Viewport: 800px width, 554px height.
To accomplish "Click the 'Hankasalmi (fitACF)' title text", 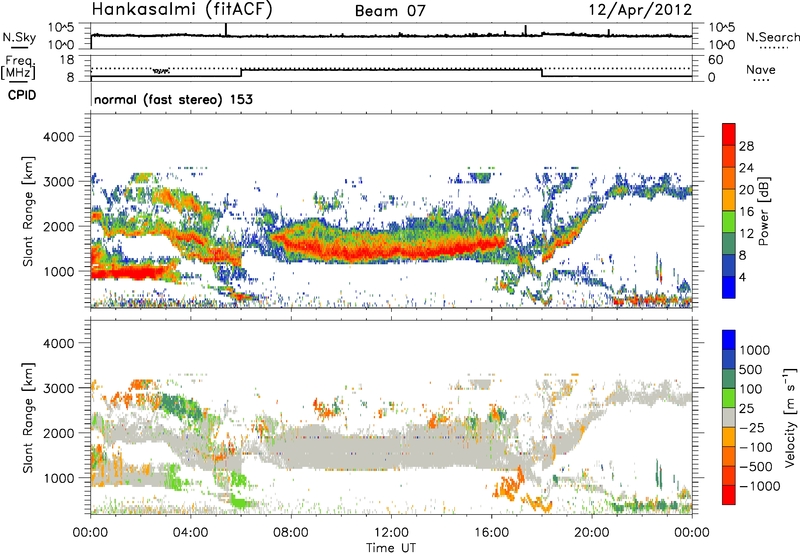I will point(182,9).
